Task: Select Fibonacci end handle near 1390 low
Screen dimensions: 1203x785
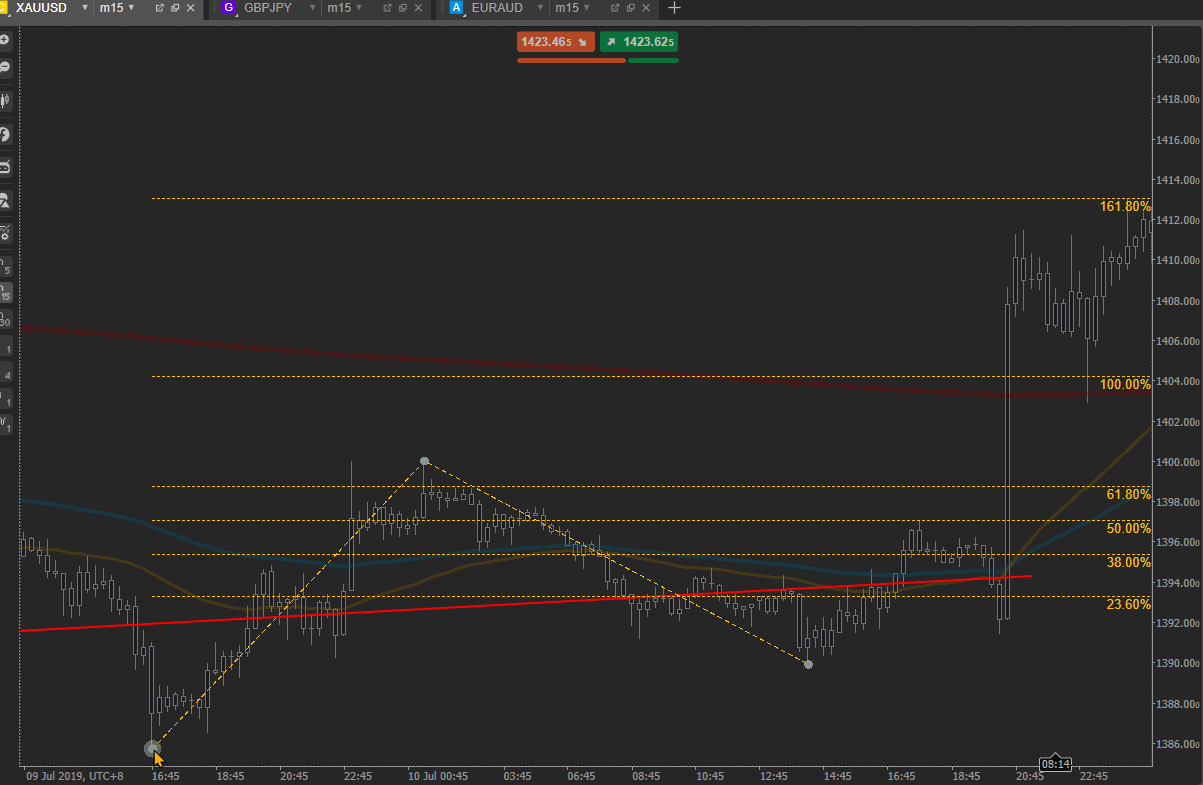Action: point(808,664)
